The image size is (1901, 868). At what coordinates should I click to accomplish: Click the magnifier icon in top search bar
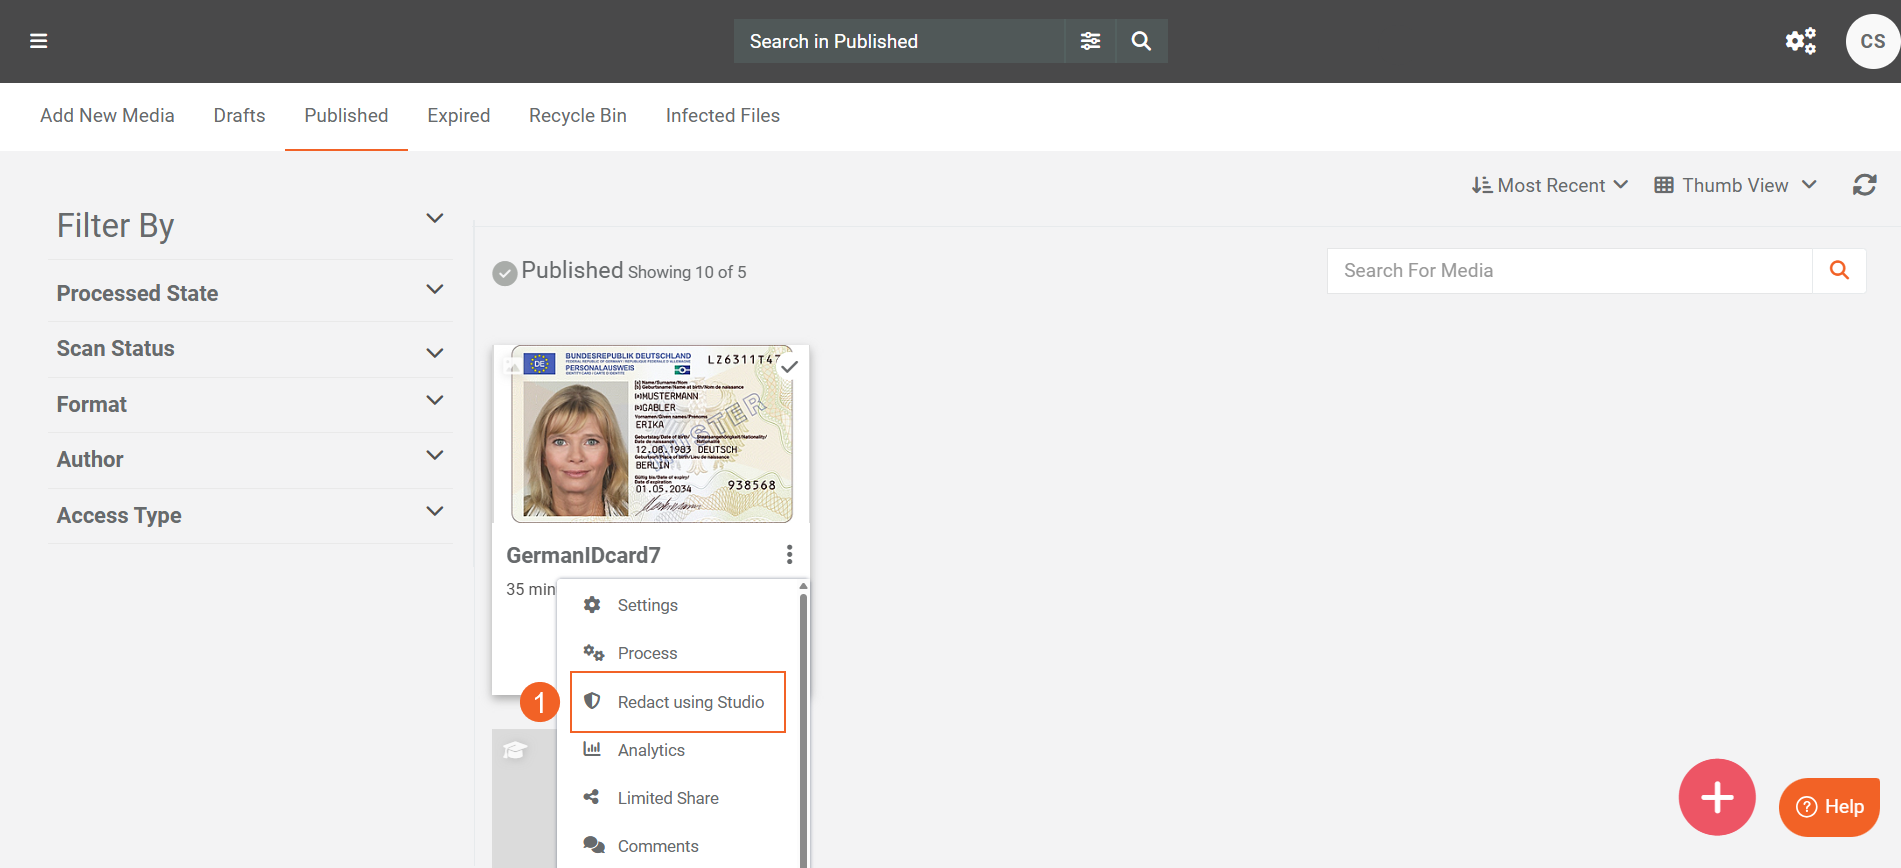click(x=1141, y=41)
